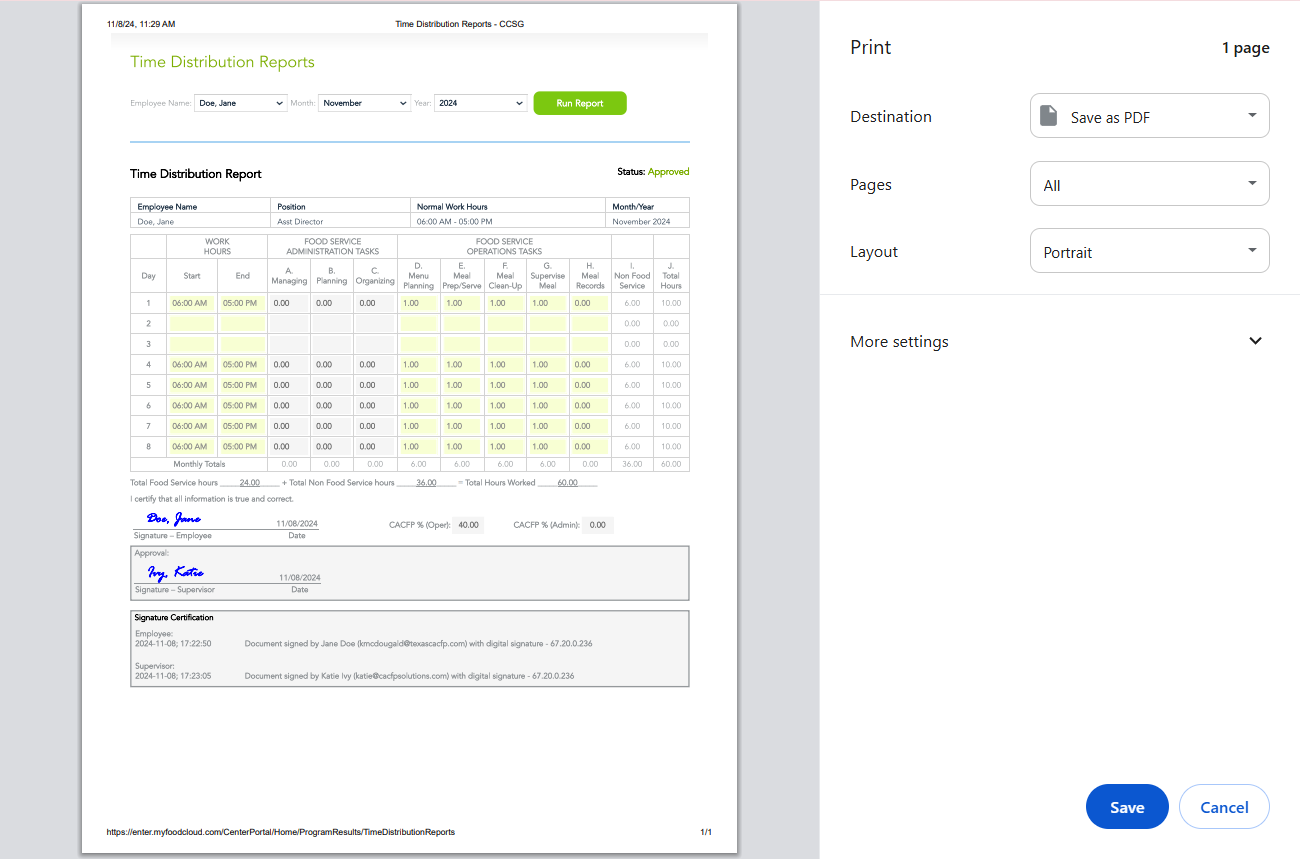This screenshot has width=1300, height=859.
Task: Open the Destination dropdown showing Save as PDF
Action: [x=1150, y=116]
